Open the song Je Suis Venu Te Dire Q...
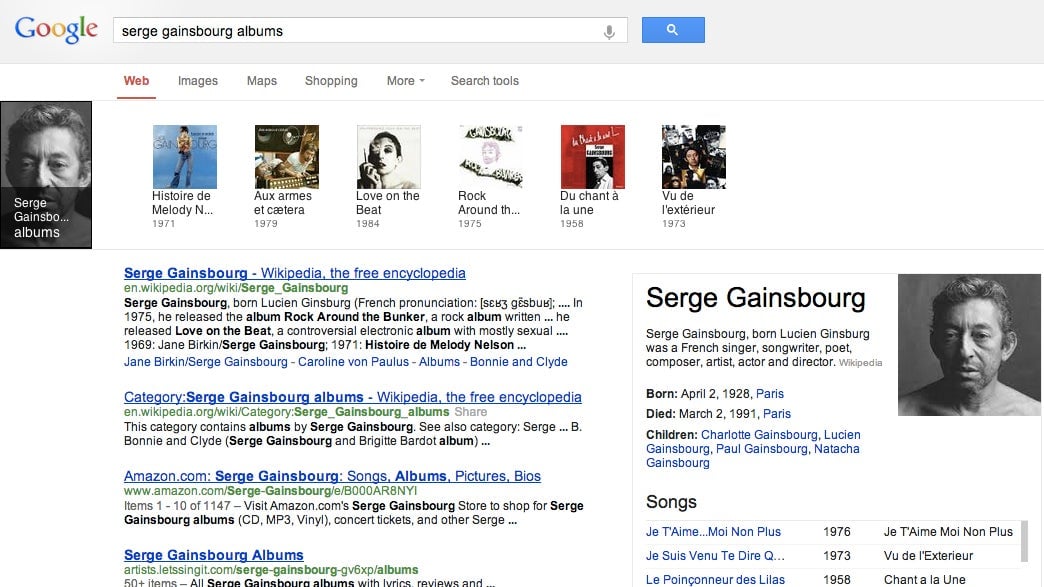The height and width of the screenshot is (587, 1044). coord(715,556)
